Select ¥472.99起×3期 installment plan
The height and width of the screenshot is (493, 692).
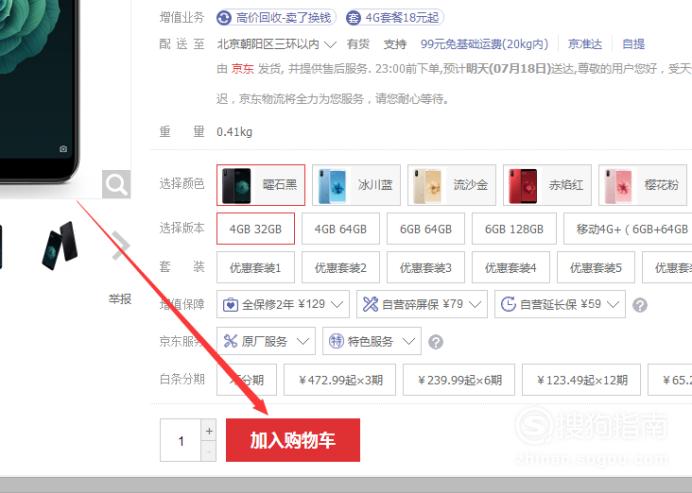pos(340,380)
